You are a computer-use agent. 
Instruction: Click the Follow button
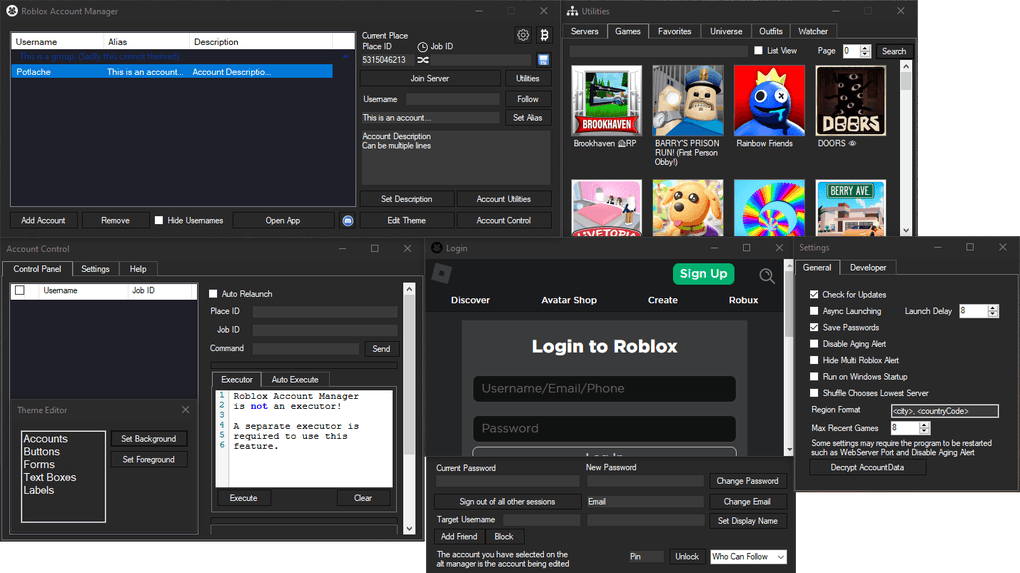pyautogui.click(x=528, y=100)
